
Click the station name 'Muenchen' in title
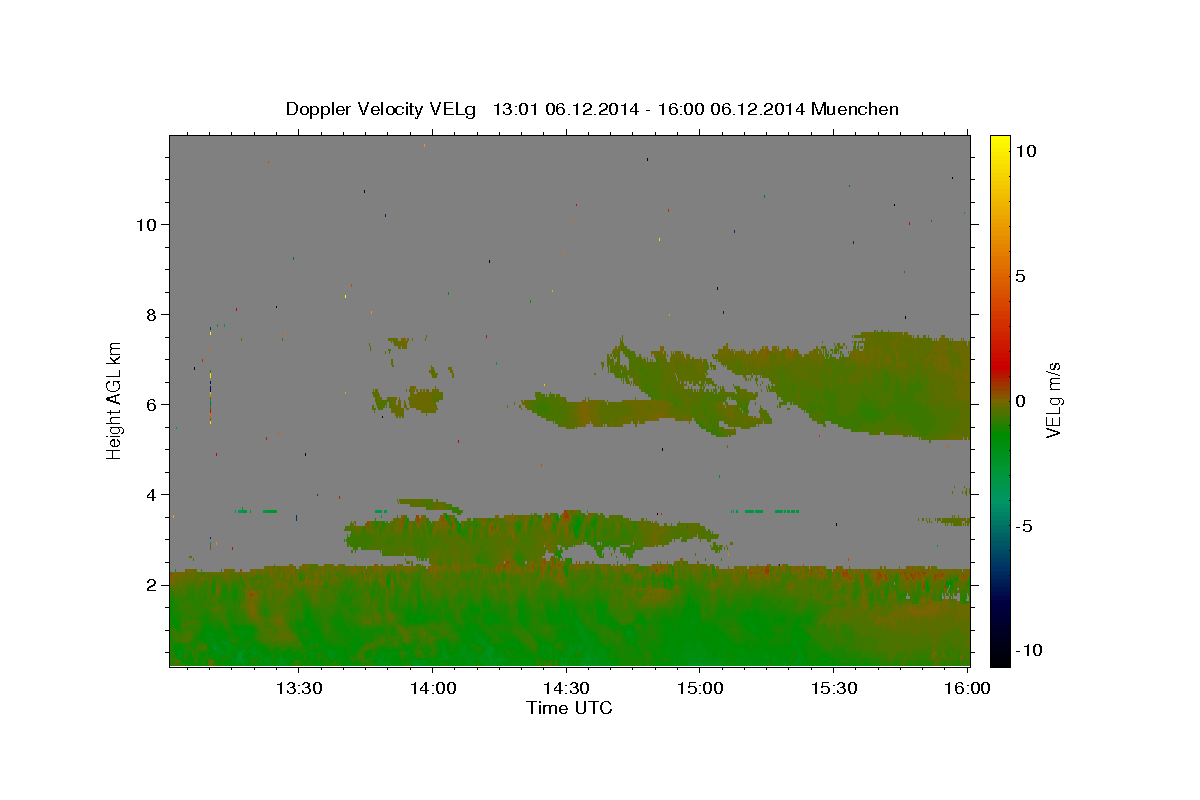pyautogui.click(x=855, y=109)
